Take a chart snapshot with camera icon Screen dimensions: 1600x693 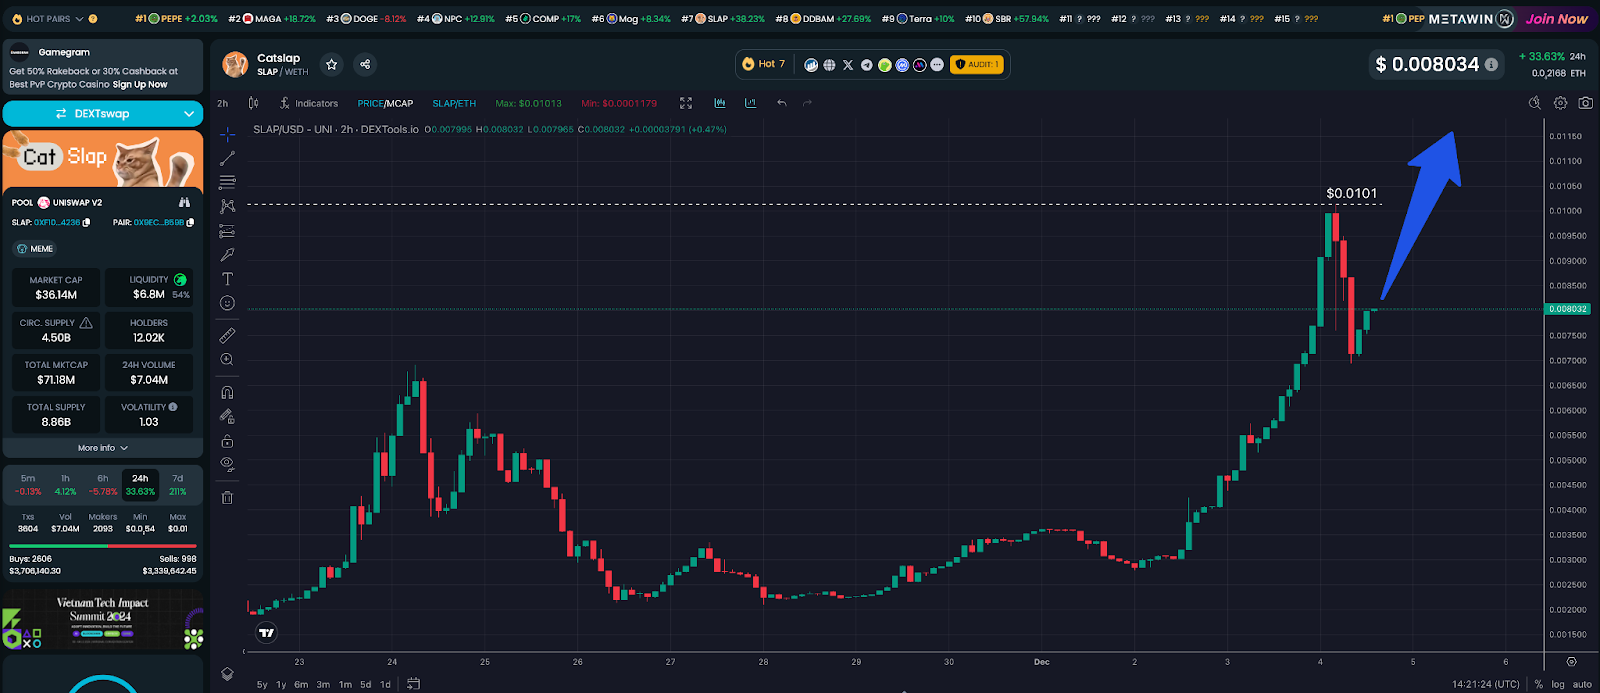(x=1585, y=103)
